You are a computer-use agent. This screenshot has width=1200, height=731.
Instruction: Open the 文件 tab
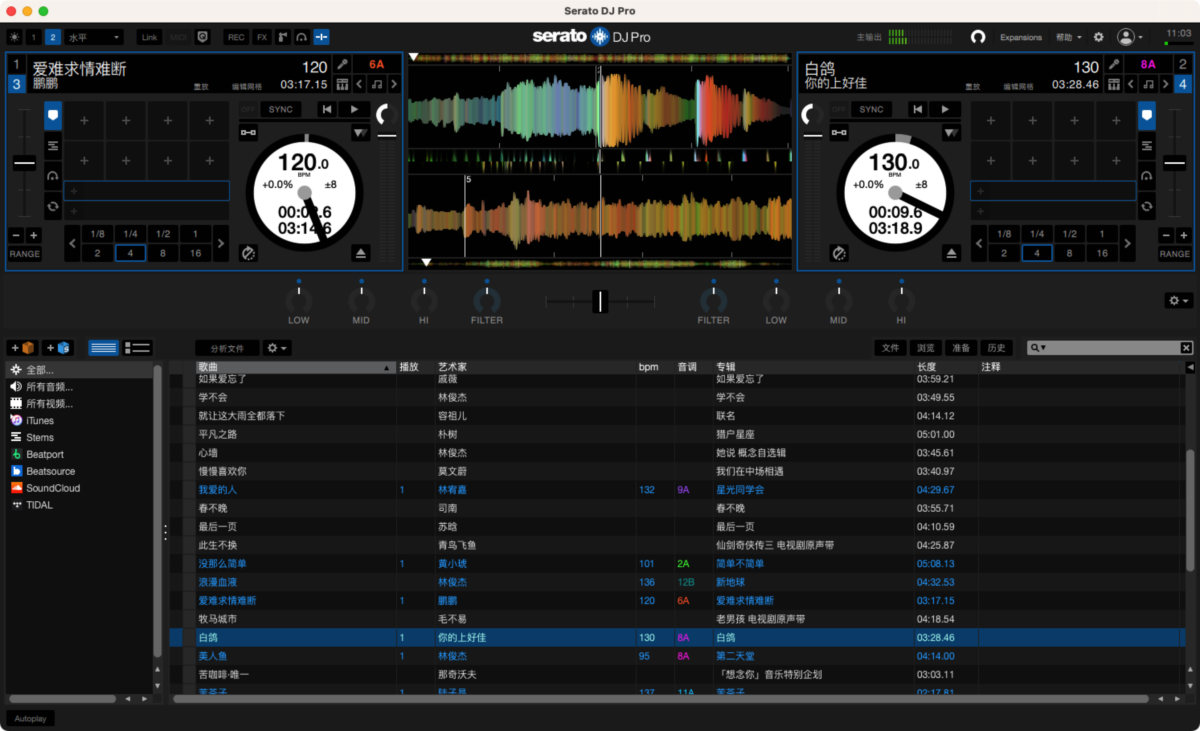[890, 348]
